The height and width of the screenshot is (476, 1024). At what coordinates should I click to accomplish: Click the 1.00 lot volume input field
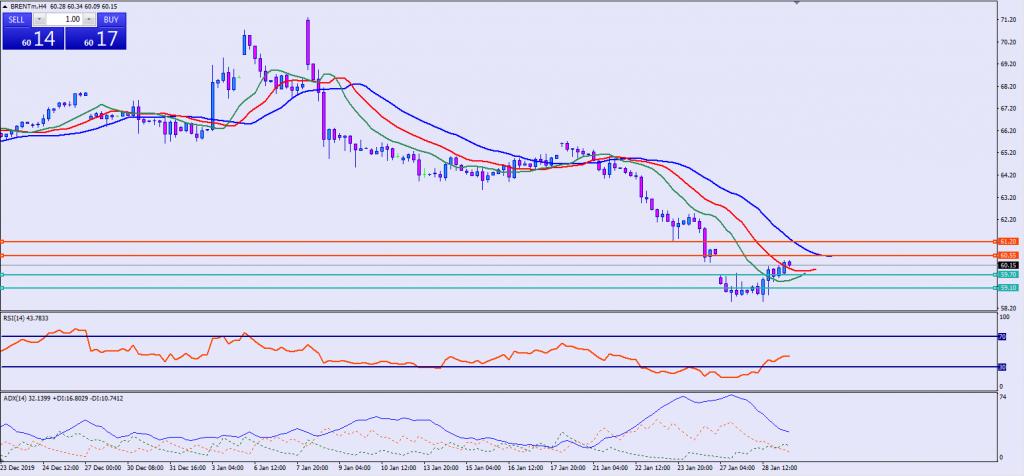64,19
